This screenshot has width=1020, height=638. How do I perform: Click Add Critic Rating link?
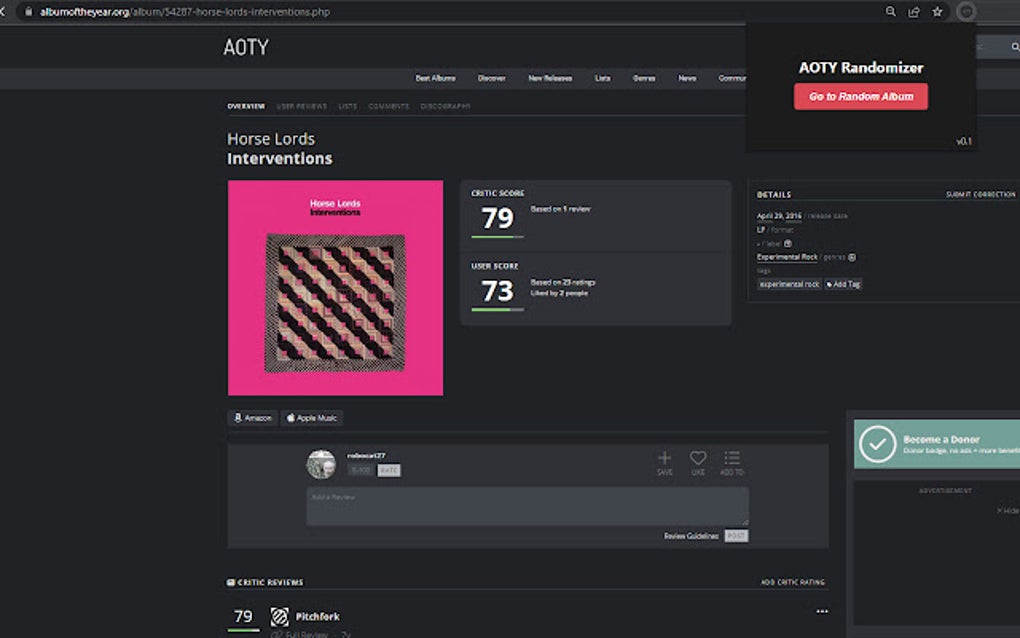792,582
